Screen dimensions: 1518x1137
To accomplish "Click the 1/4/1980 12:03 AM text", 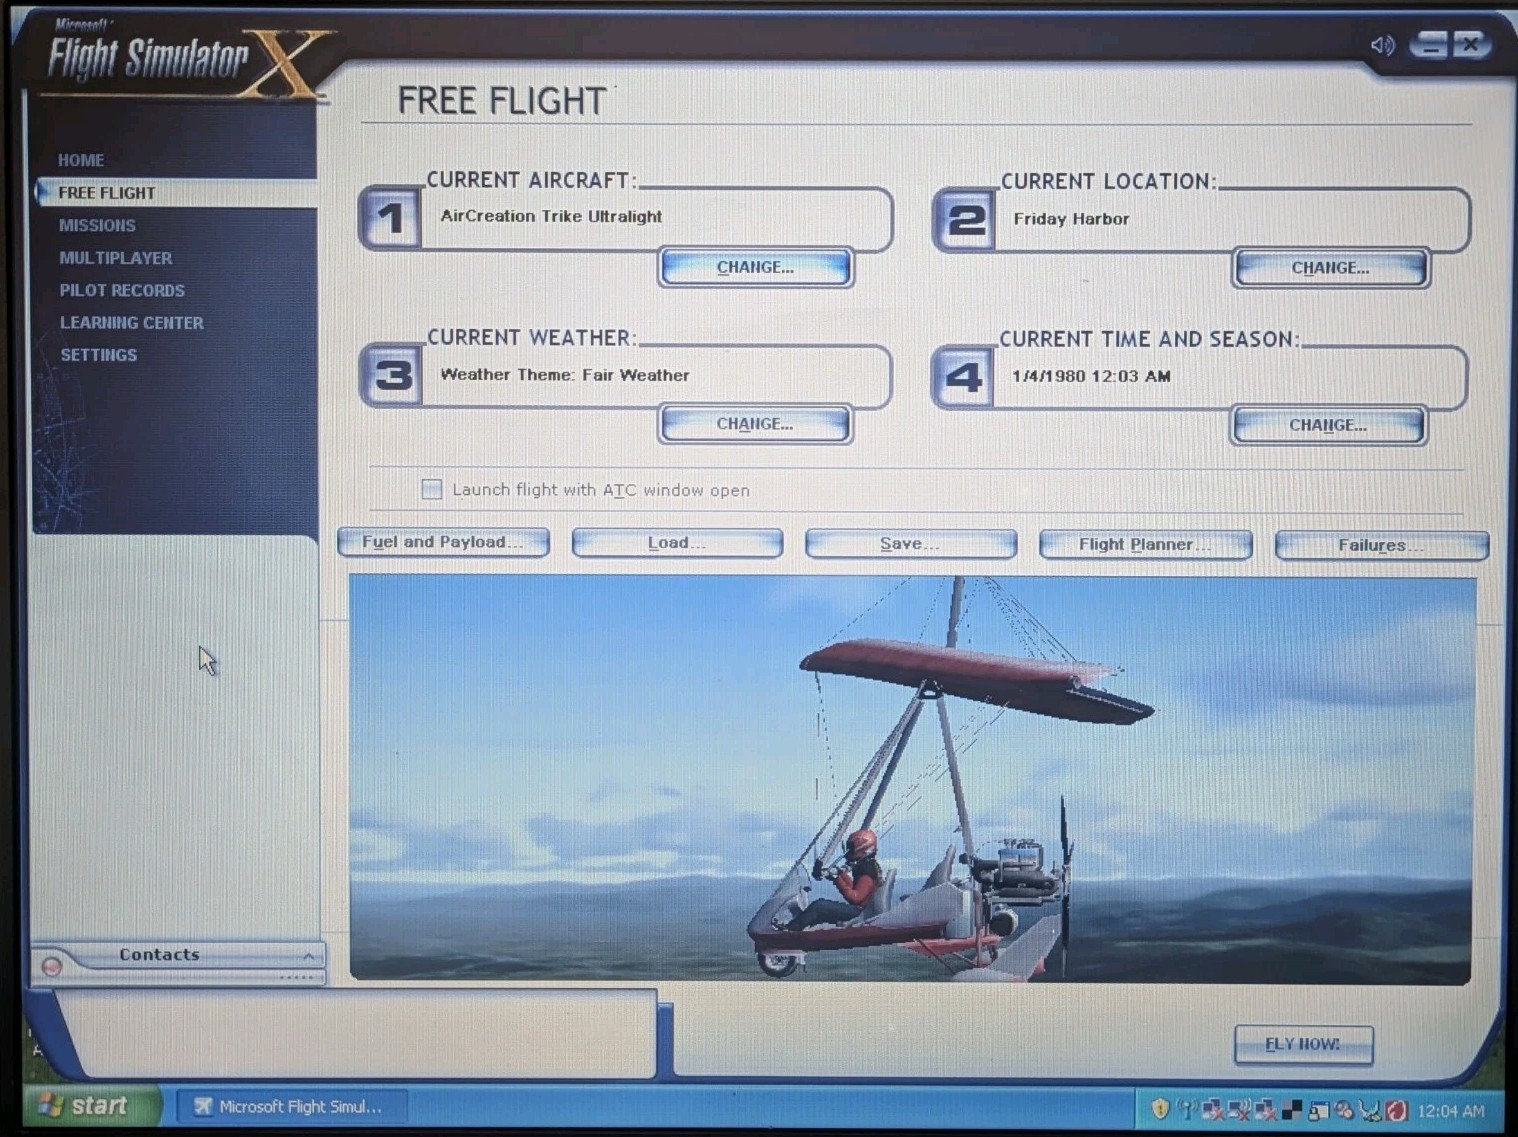I will click(1091, 376).
